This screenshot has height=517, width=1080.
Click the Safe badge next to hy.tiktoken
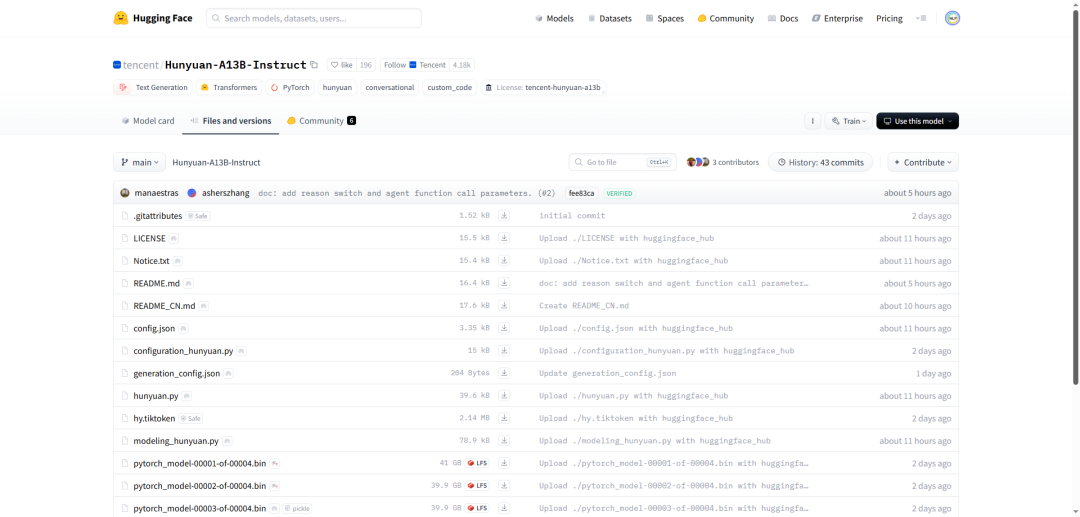click(x=191, y=419)
